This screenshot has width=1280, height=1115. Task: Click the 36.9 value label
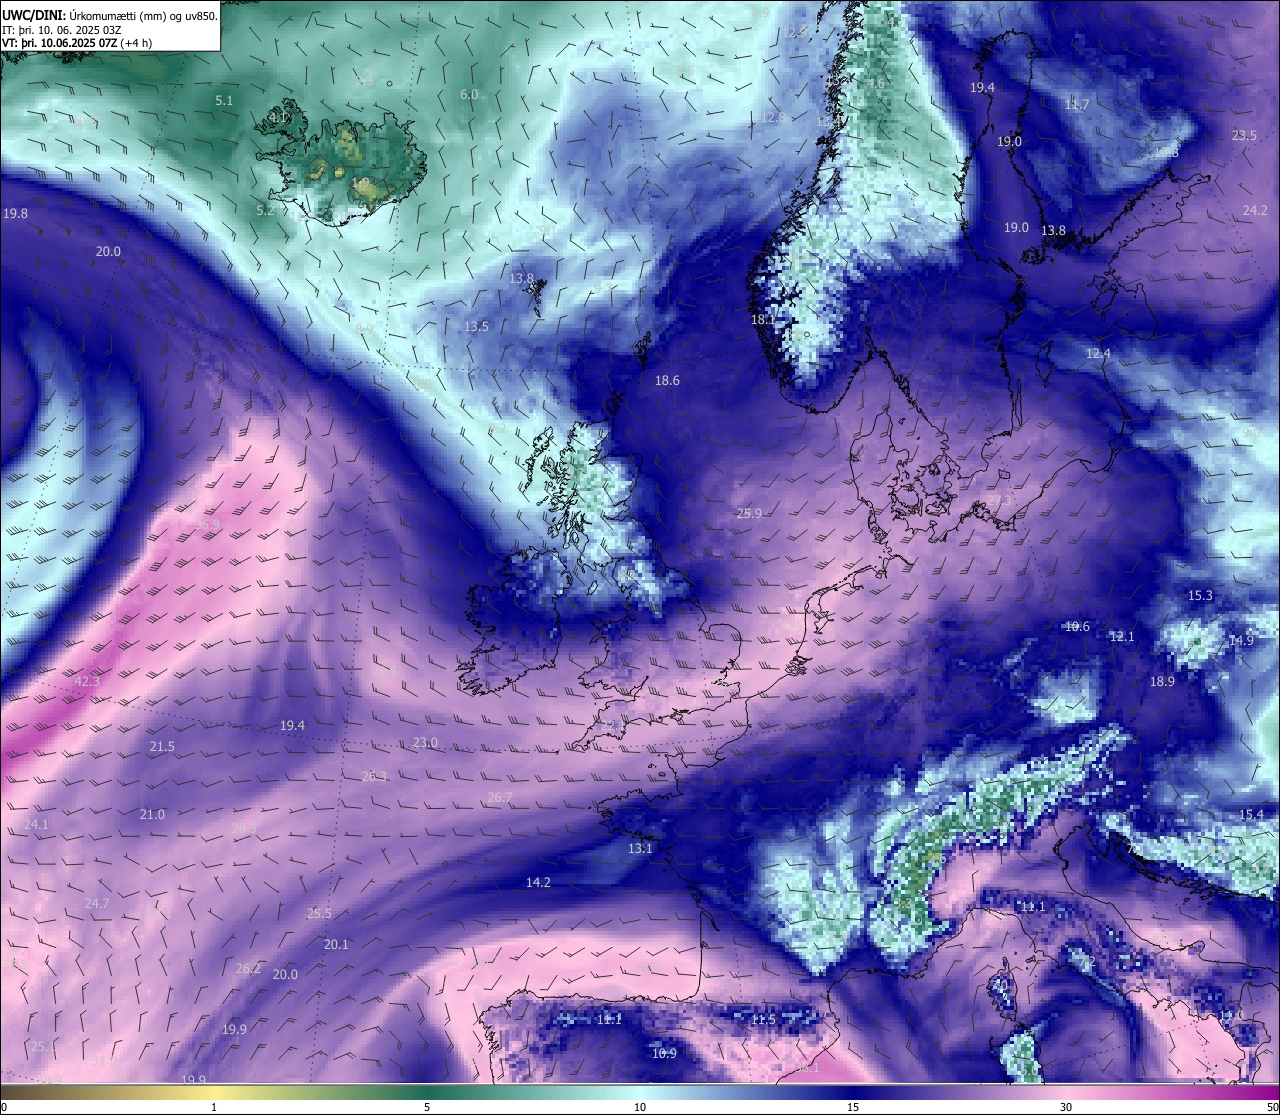coord(207,525)
